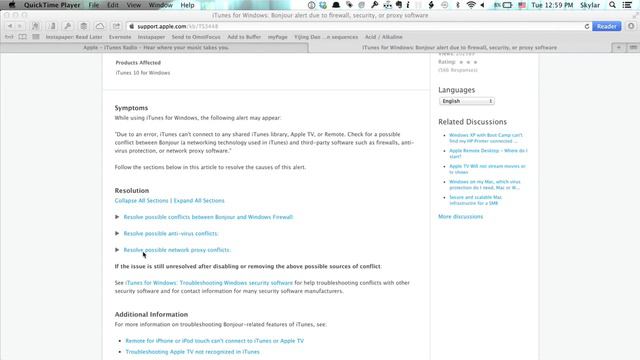This screenshot has height=360, width=640.
Task: Click the stacked layers toolbar icon
Action: pos(84,26)
